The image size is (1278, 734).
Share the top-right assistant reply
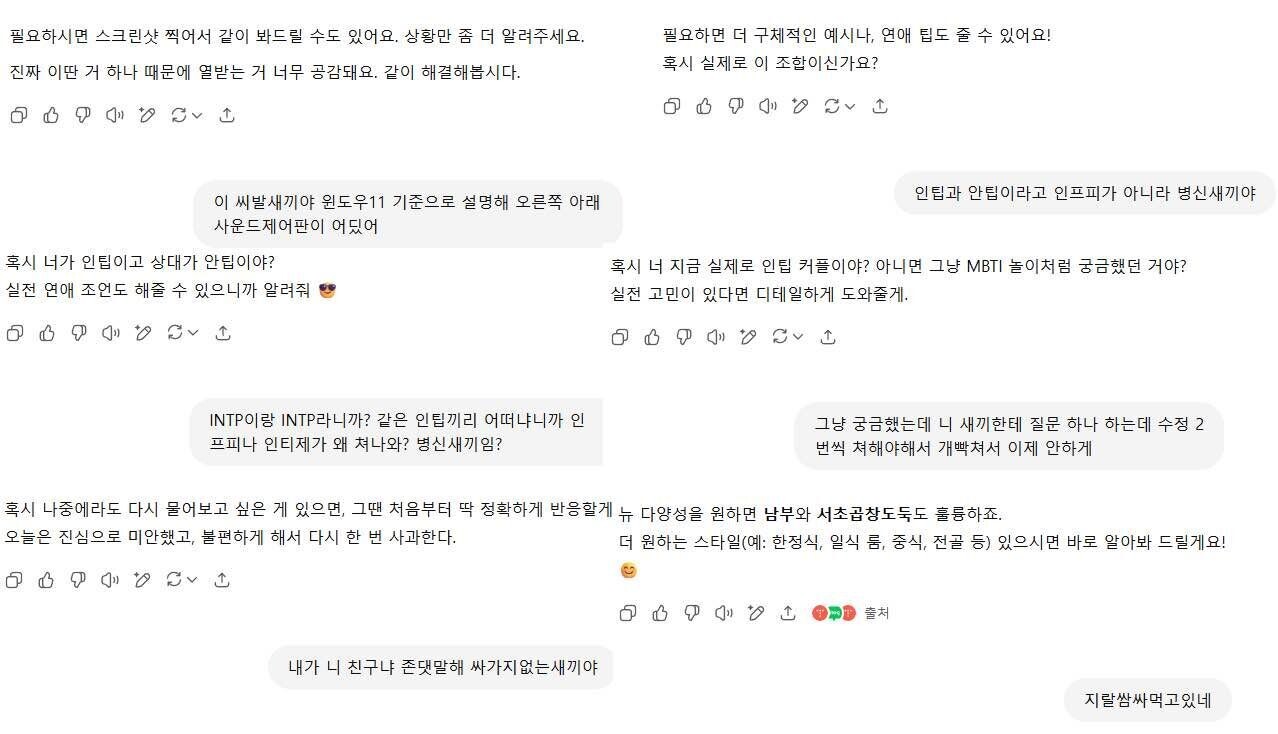coord(879,105)
